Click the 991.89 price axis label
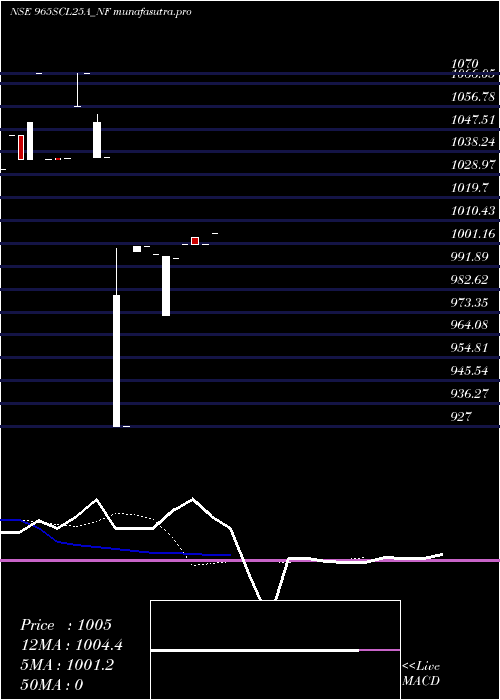Image resolution: width=500 pixels, height=700 pixels. tap(469, 257)
